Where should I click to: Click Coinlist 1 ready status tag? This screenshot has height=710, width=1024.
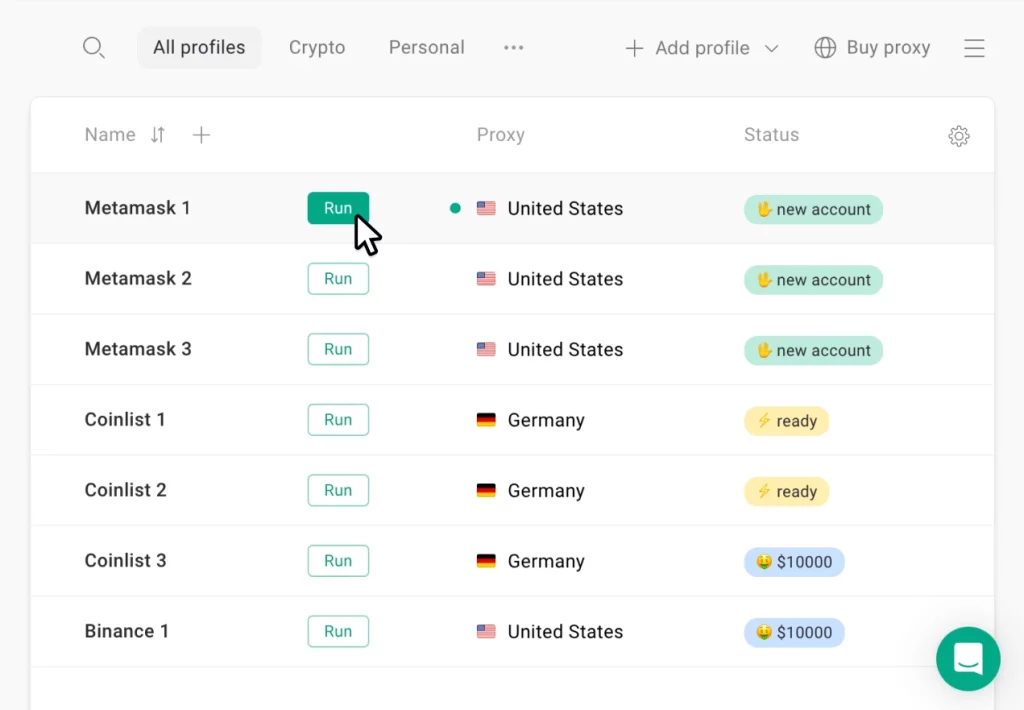point(786,421)
